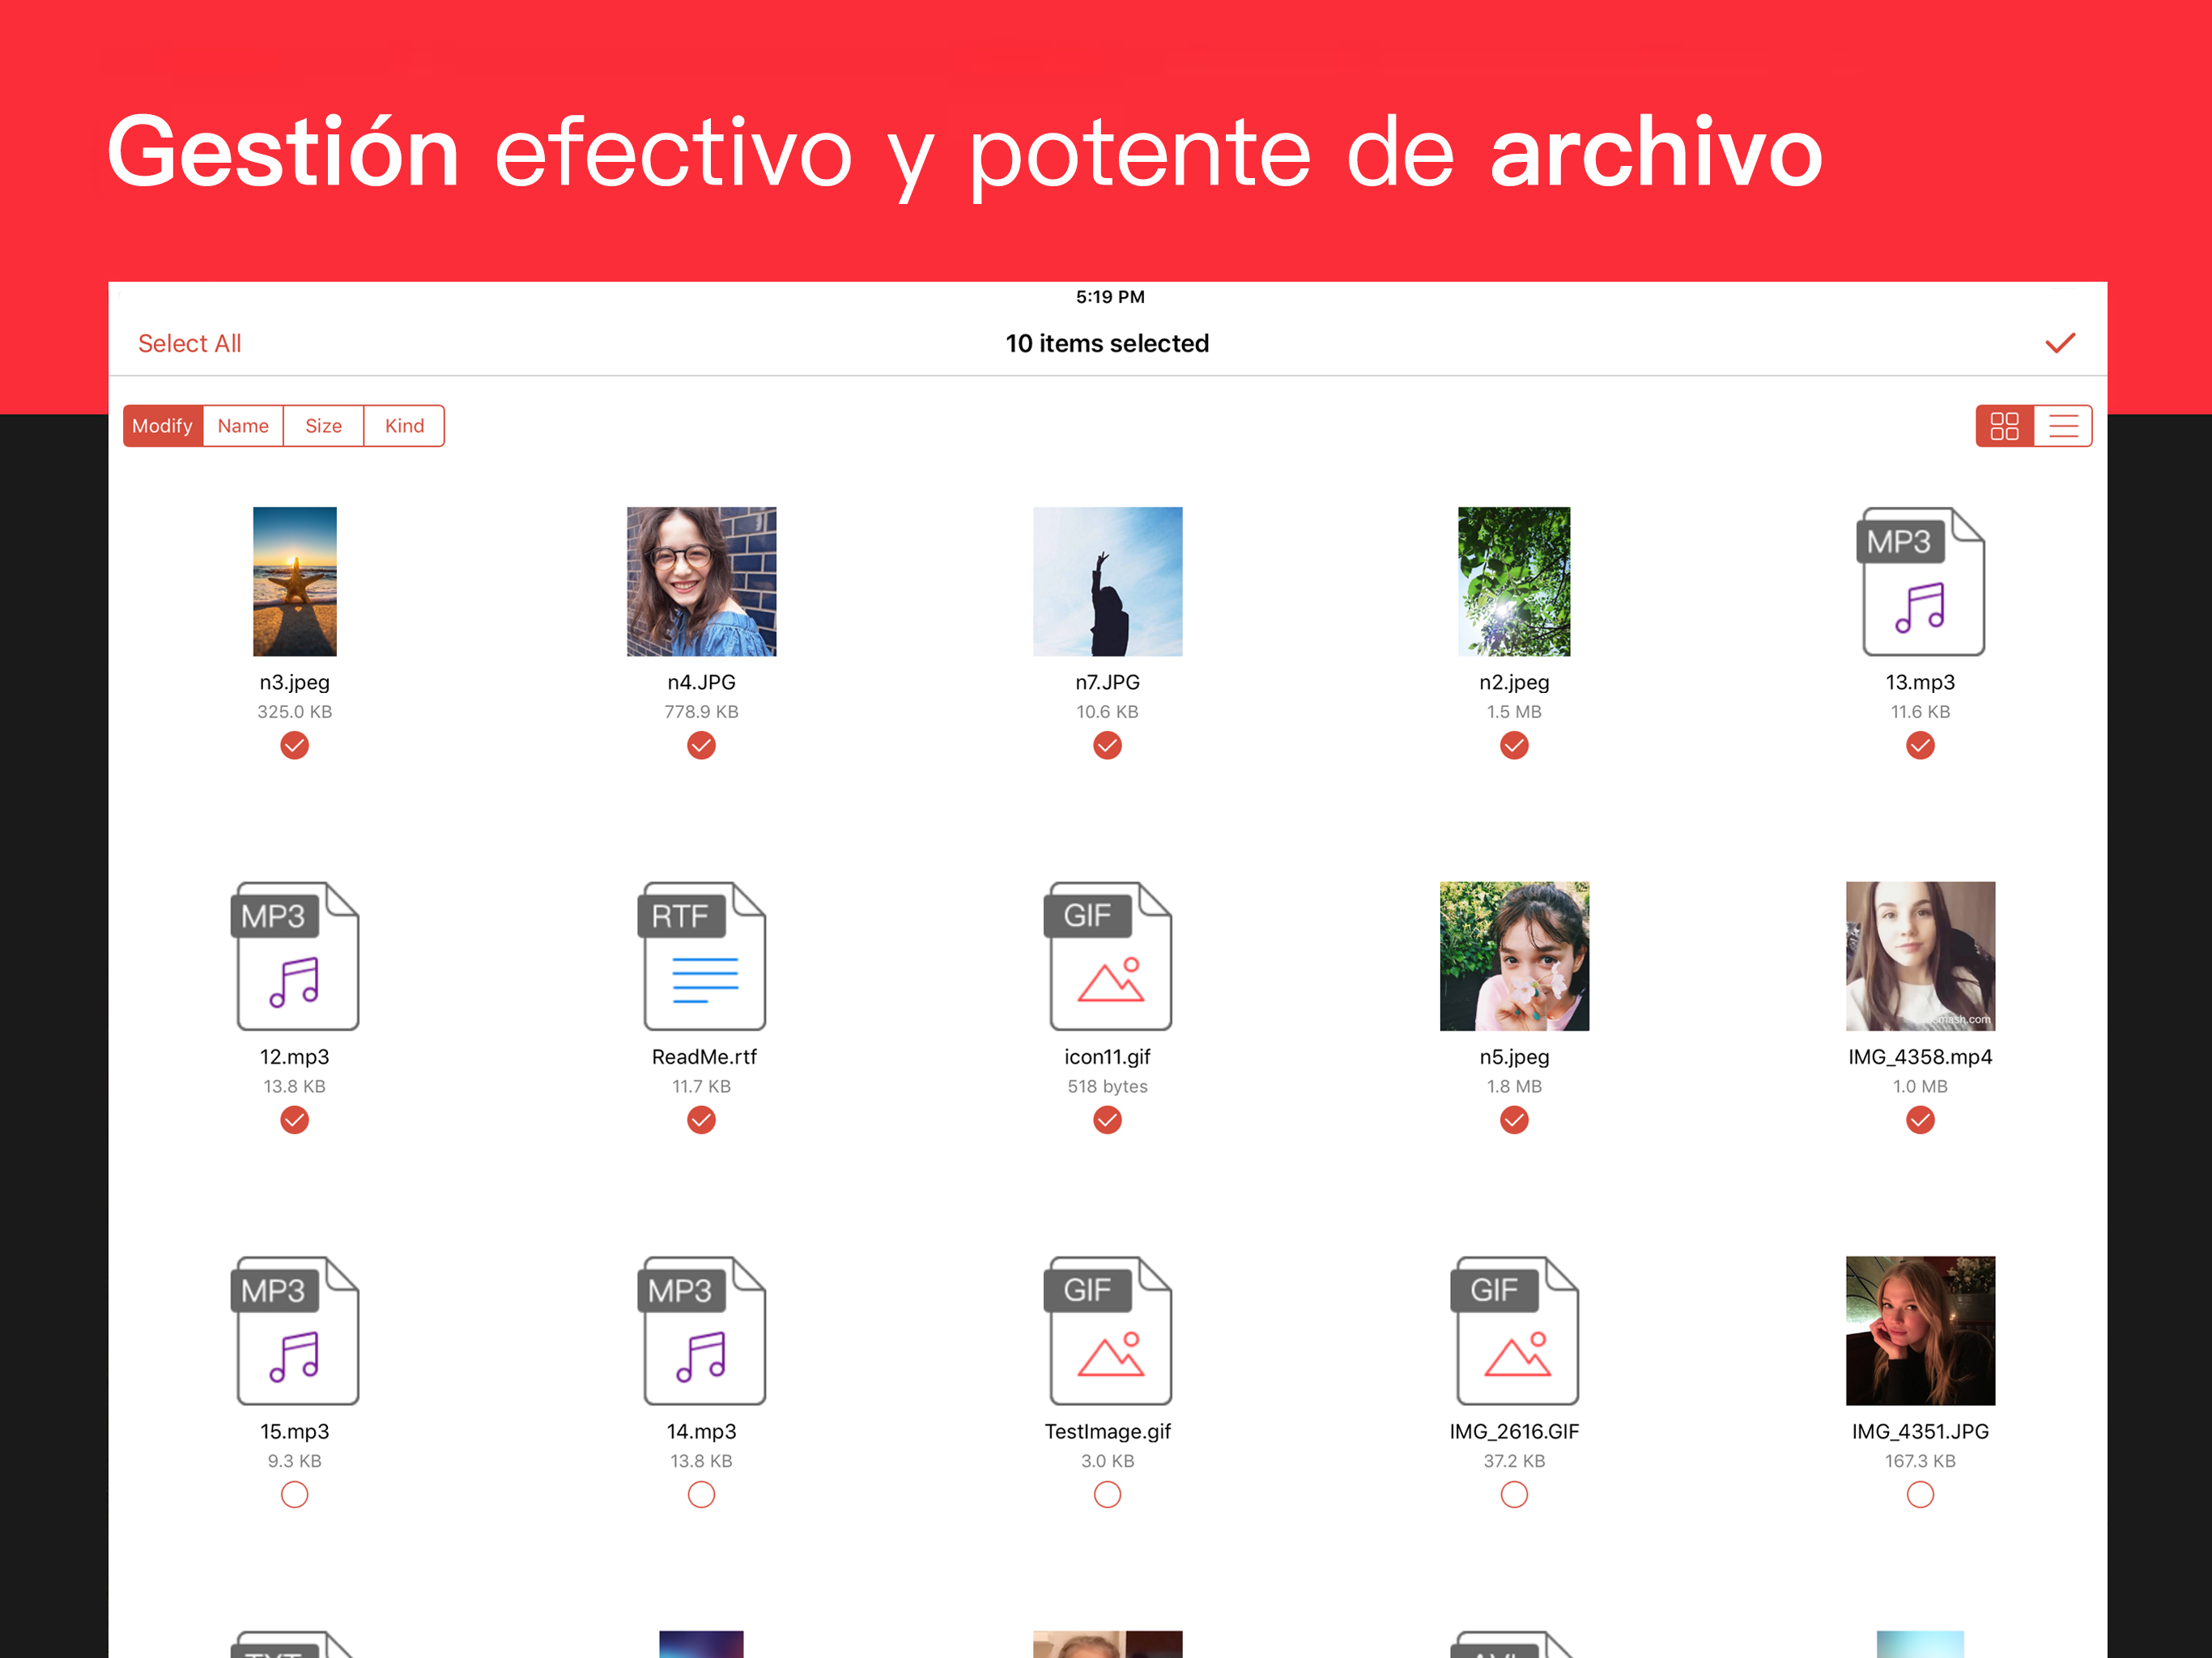2212x1658 pixels.
Task: Open the 15.mp3 audio file icon
Action: pyautogui.click(x=295, y=1330)
